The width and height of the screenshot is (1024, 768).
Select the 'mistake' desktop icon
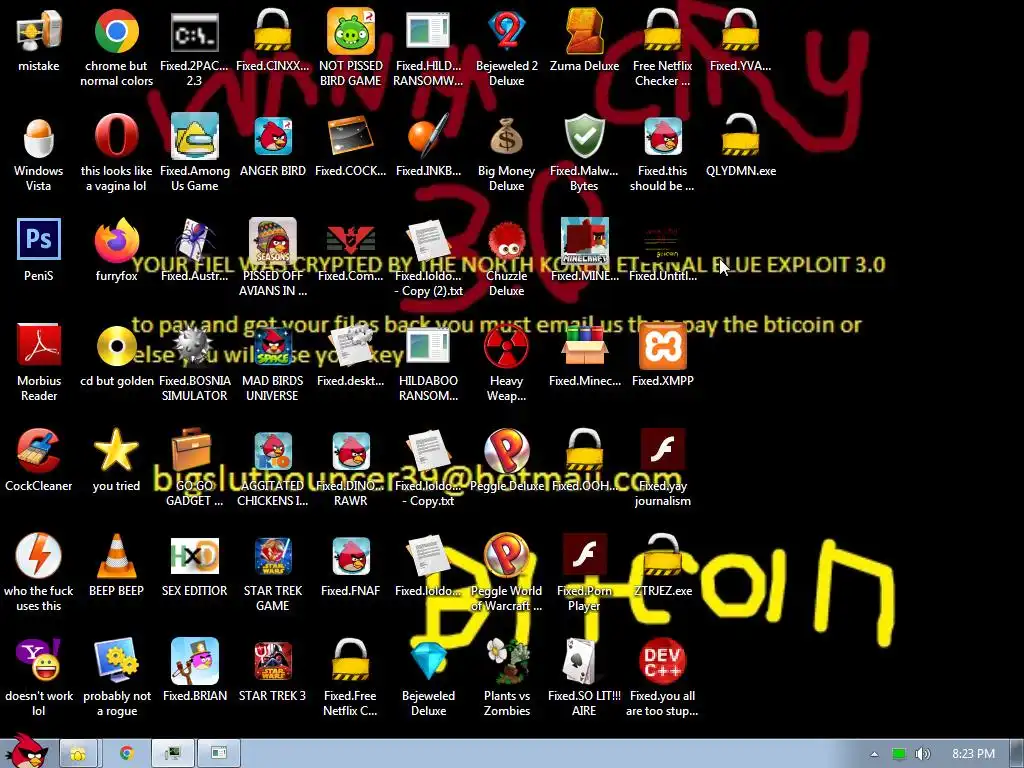(39, 31)
